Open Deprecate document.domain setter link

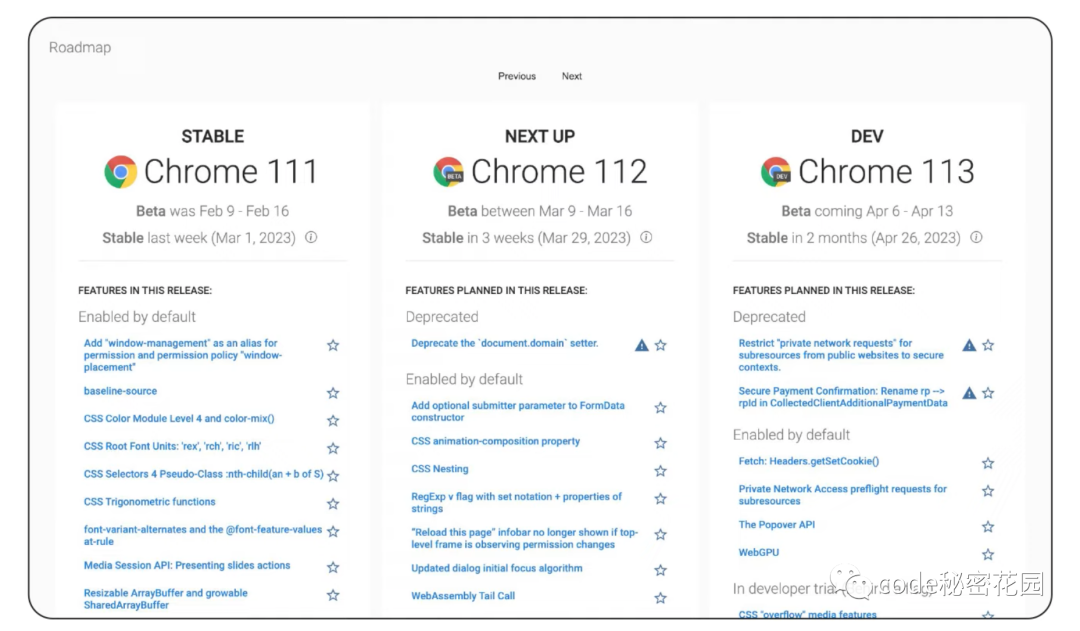click(x=505, y=343)
